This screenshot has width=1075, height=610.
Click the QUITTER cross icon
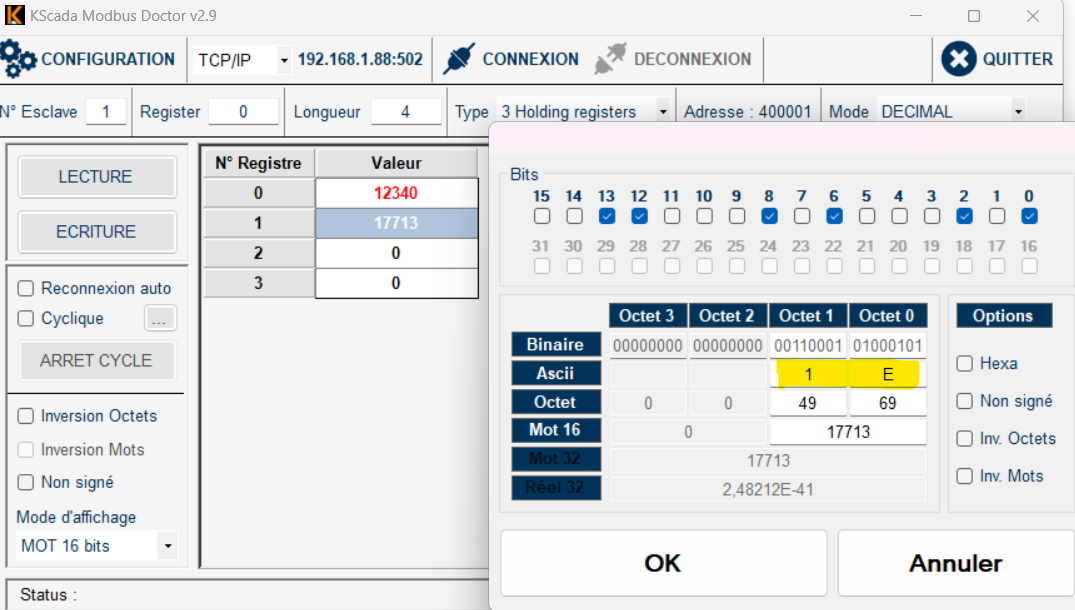click(x=958, y=59)
